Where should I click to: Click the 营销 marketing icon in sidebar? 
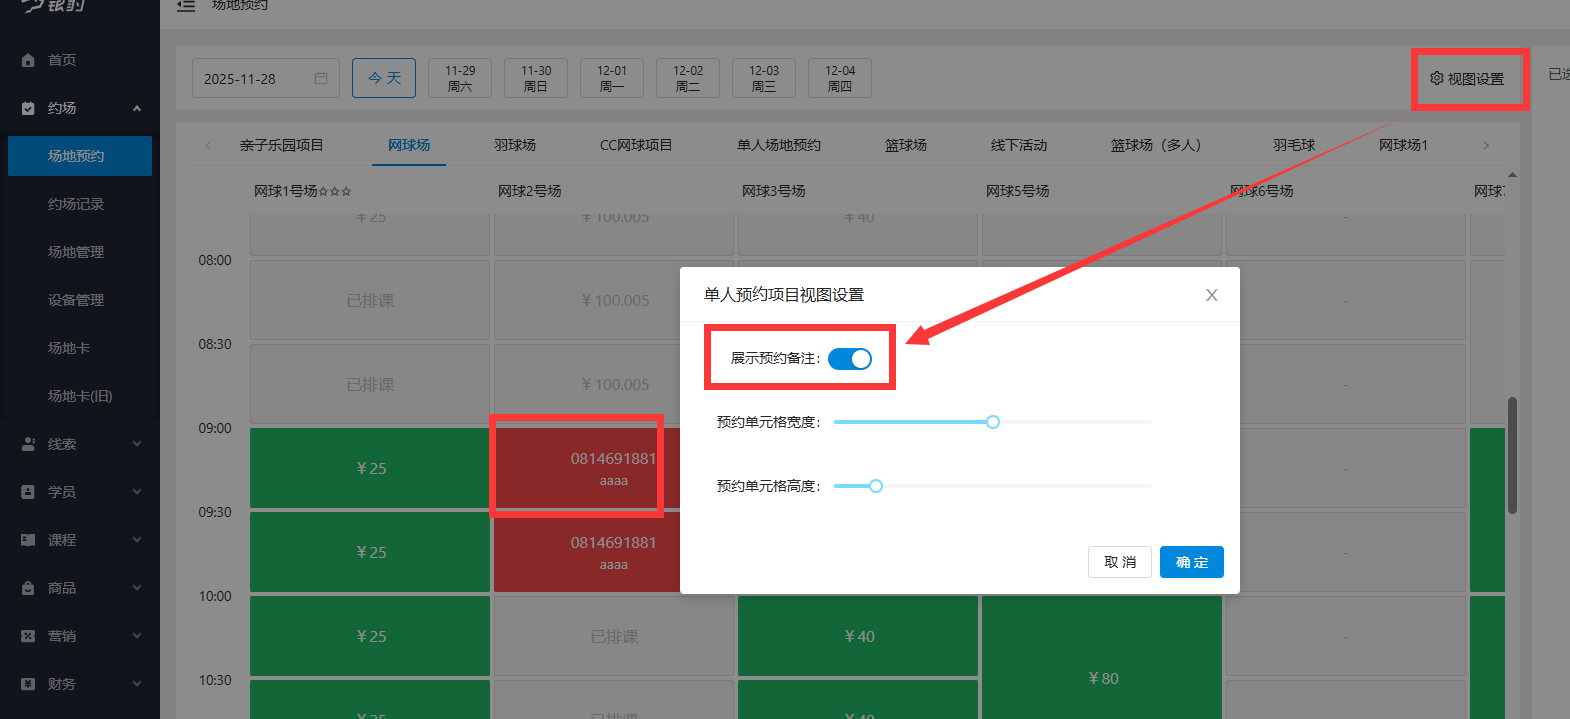[28, 636]
